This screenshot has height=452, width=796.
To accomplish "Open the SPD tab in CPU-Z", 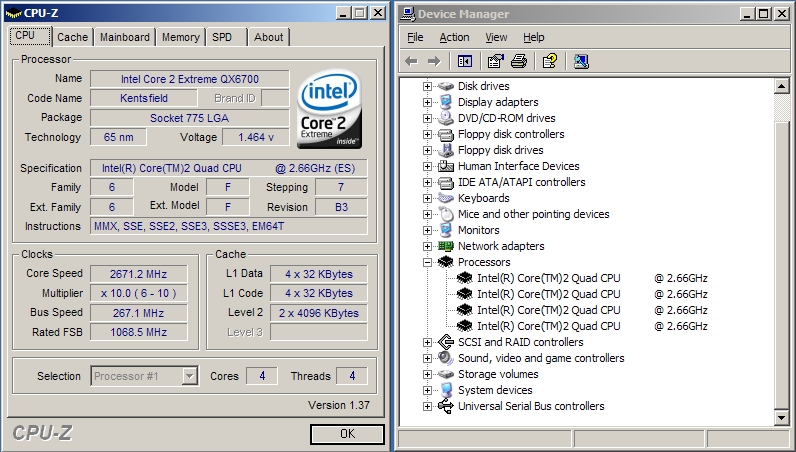I will [x=222, y=37].
